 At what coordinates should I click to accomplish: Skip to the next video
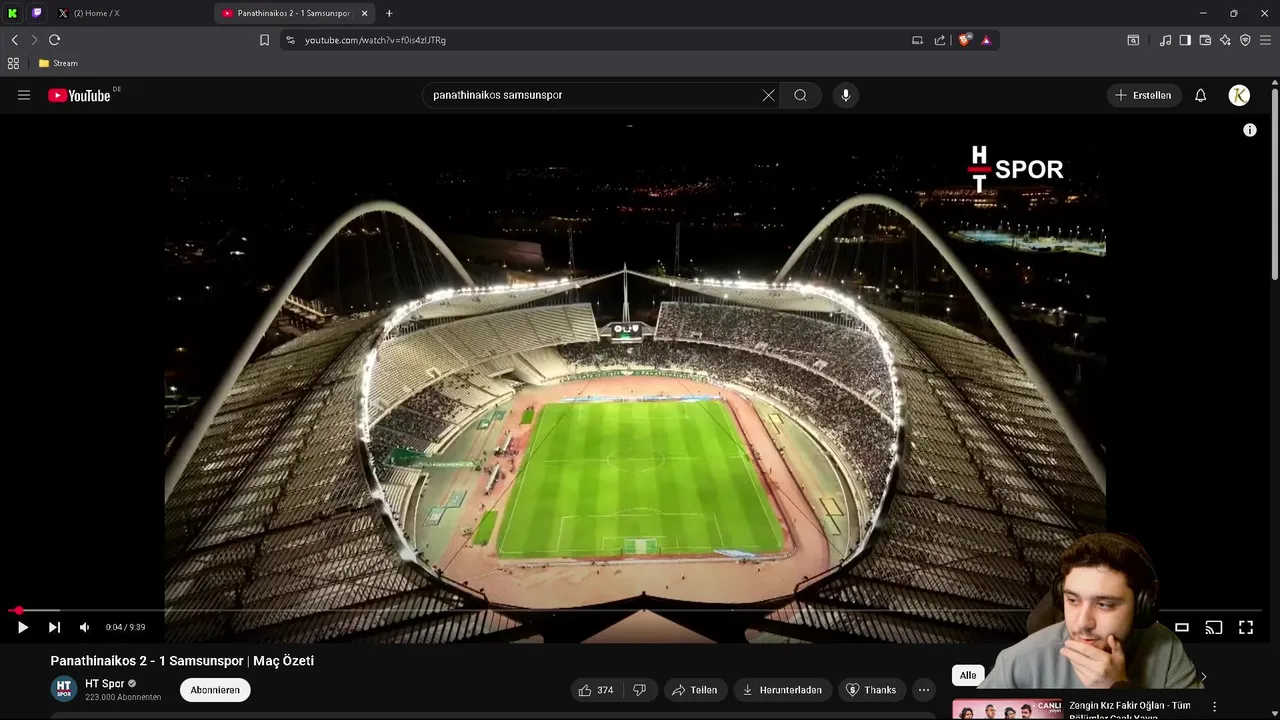point(54,627)
